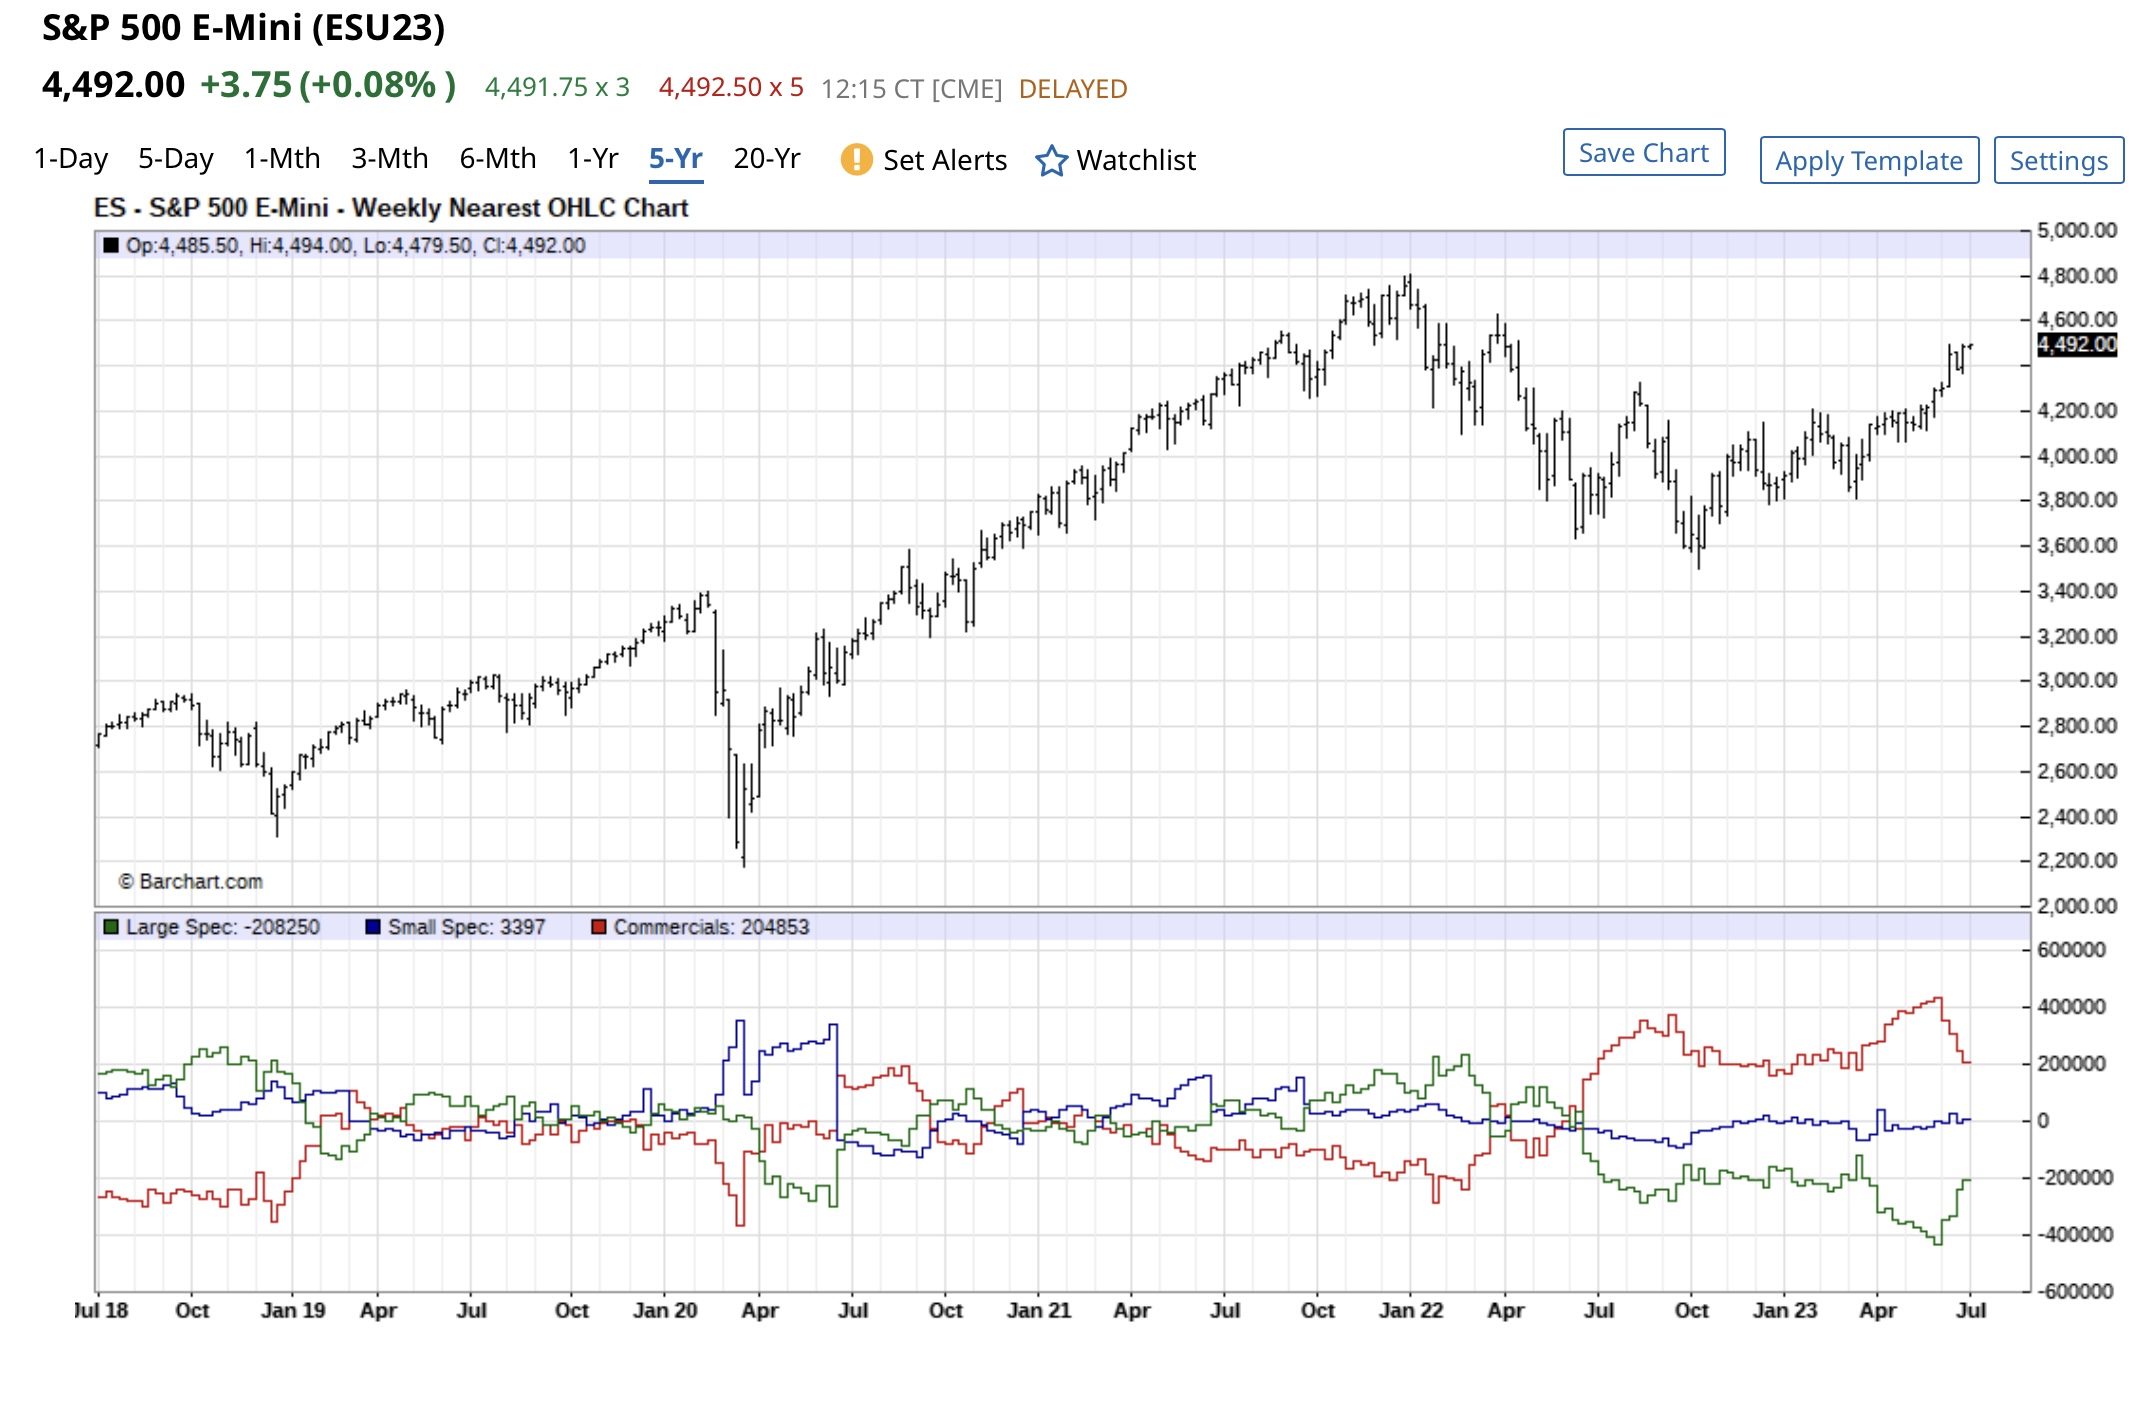Click the orange alert exclamation icon

856,160
